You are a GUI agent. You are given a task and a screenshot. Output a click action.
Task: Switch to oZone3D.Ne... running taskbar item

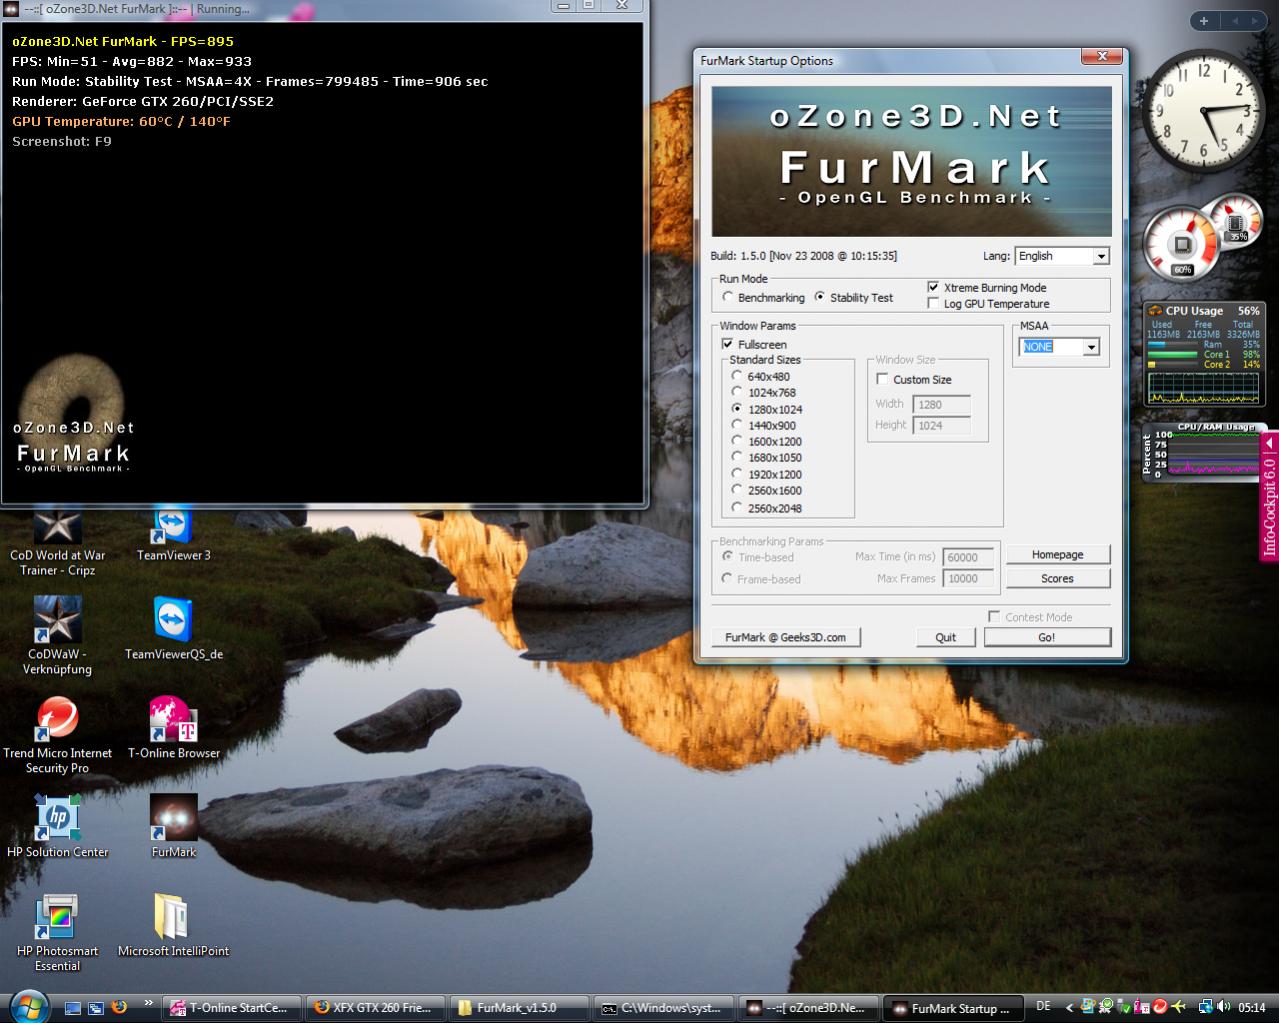coord(808,1007)
